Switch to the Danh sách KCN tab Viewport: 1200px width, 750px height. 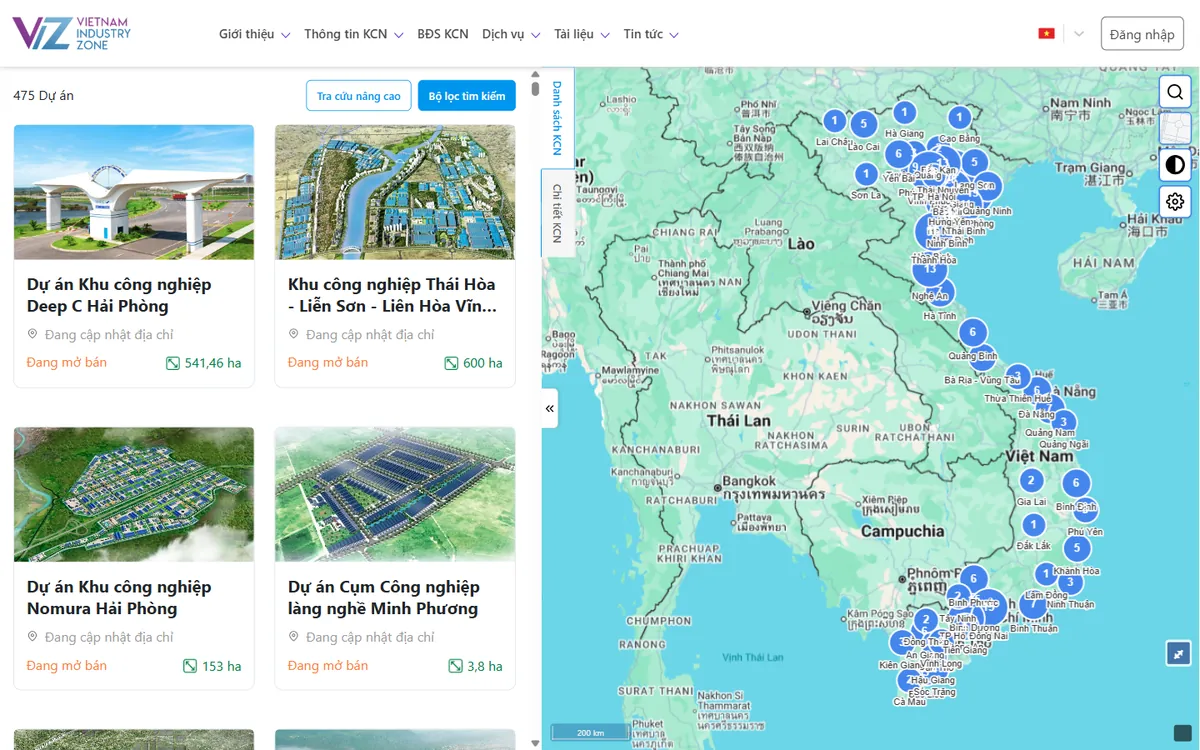558,118
